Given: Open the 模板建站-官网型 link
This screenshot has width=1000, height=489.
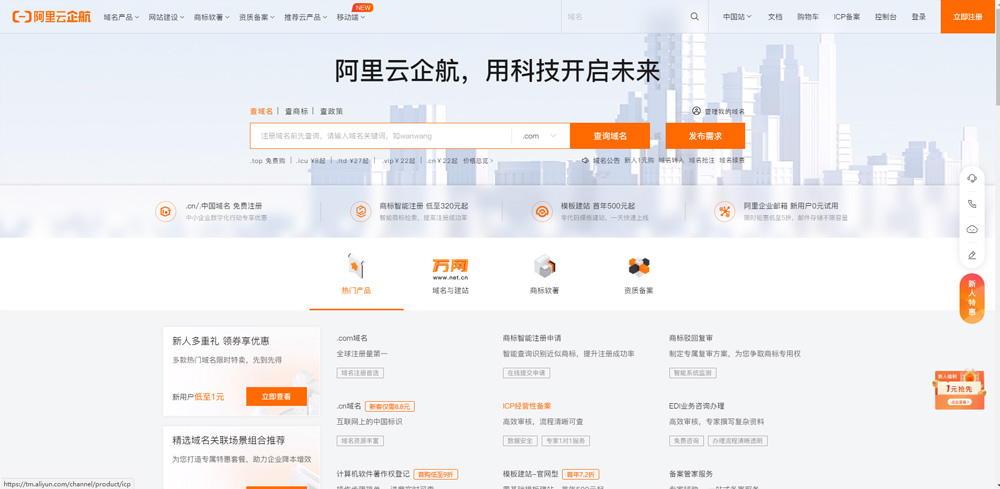Looking at the screenshot, I should coord(531,474).
